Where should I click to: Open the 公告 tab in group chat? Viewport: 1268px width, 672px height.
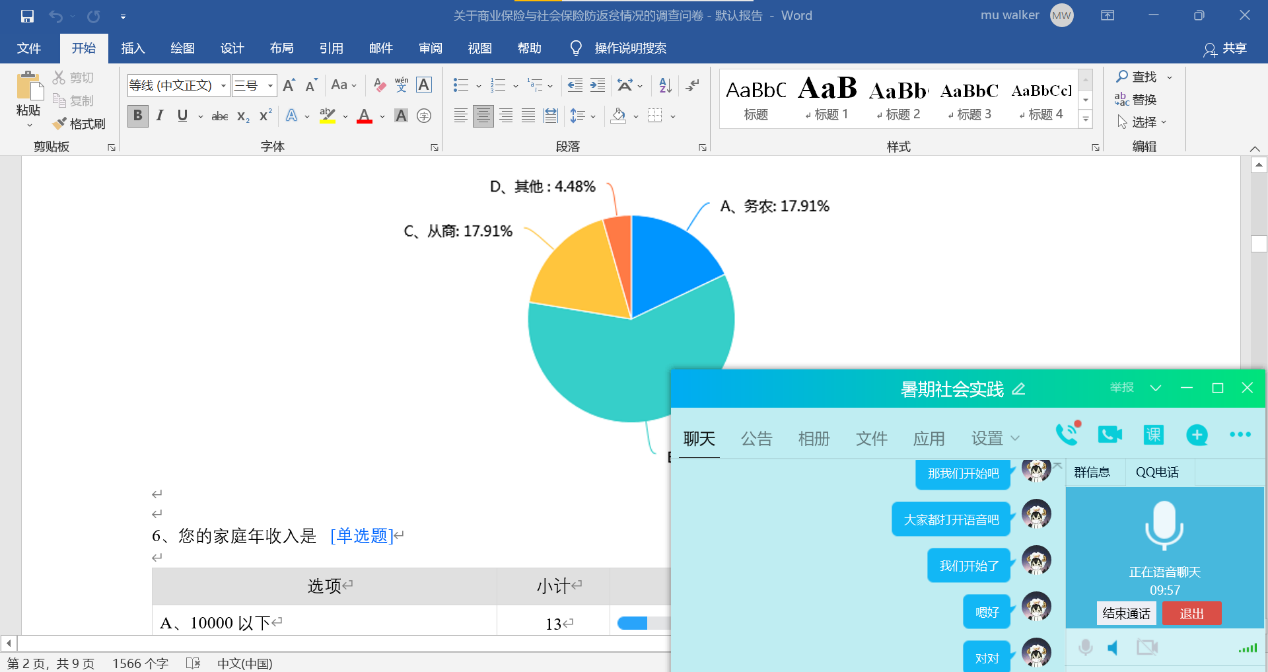click(x=756, y=438)
